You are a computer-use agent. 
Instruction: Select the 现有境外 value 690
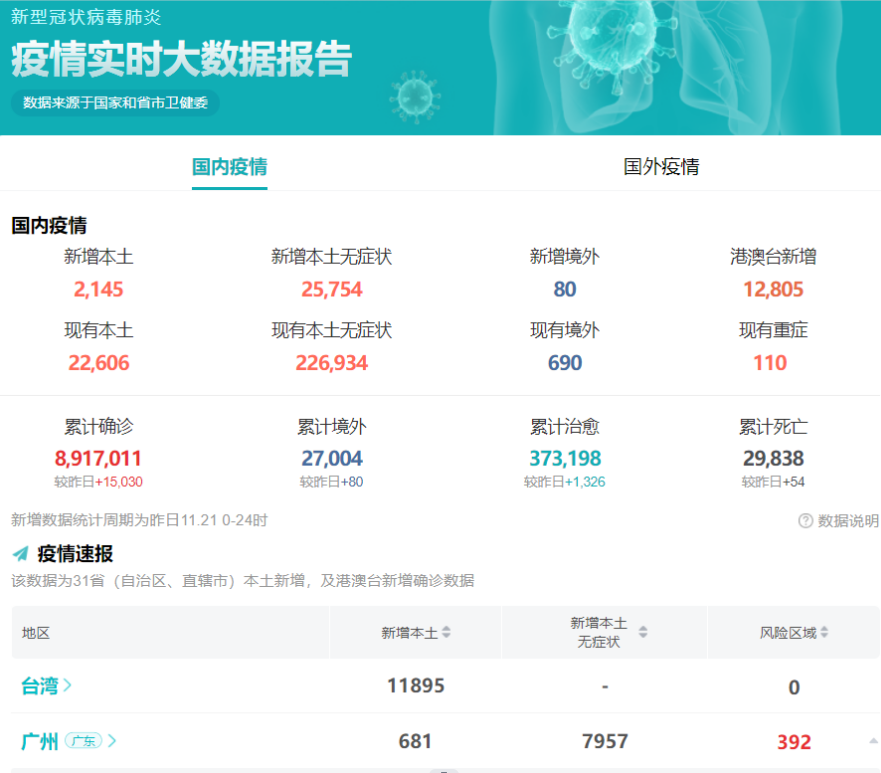pos(565,363)
